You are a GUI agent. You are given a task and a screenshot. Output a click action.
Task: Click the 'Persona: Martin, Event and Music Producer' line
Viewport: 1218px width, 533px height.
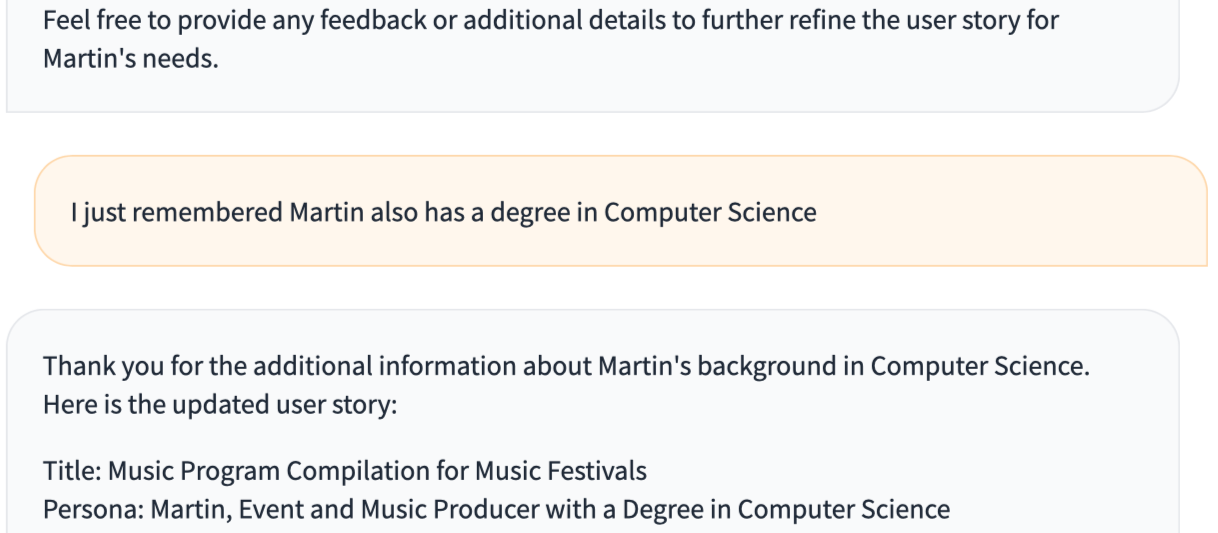coord(496,510)
